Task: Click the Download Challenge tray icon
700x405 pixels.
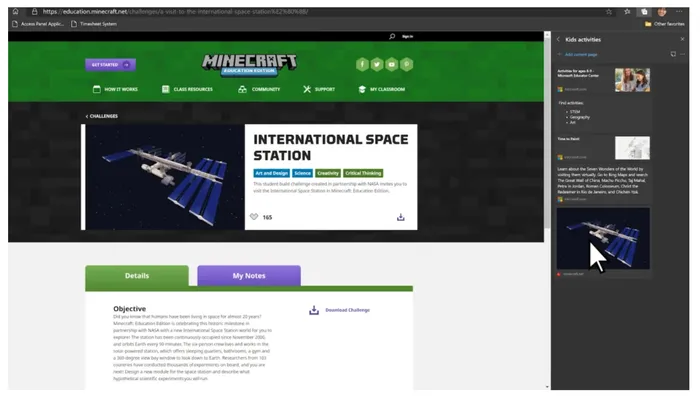Action: (314, 310)
